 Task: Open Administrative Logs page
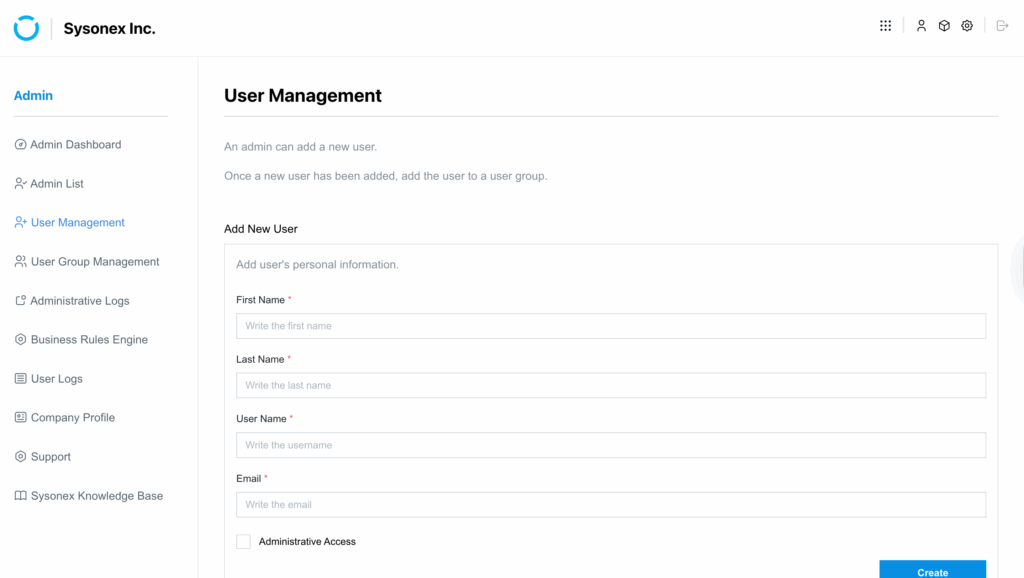pyautogui.click(x=80, y=301)
